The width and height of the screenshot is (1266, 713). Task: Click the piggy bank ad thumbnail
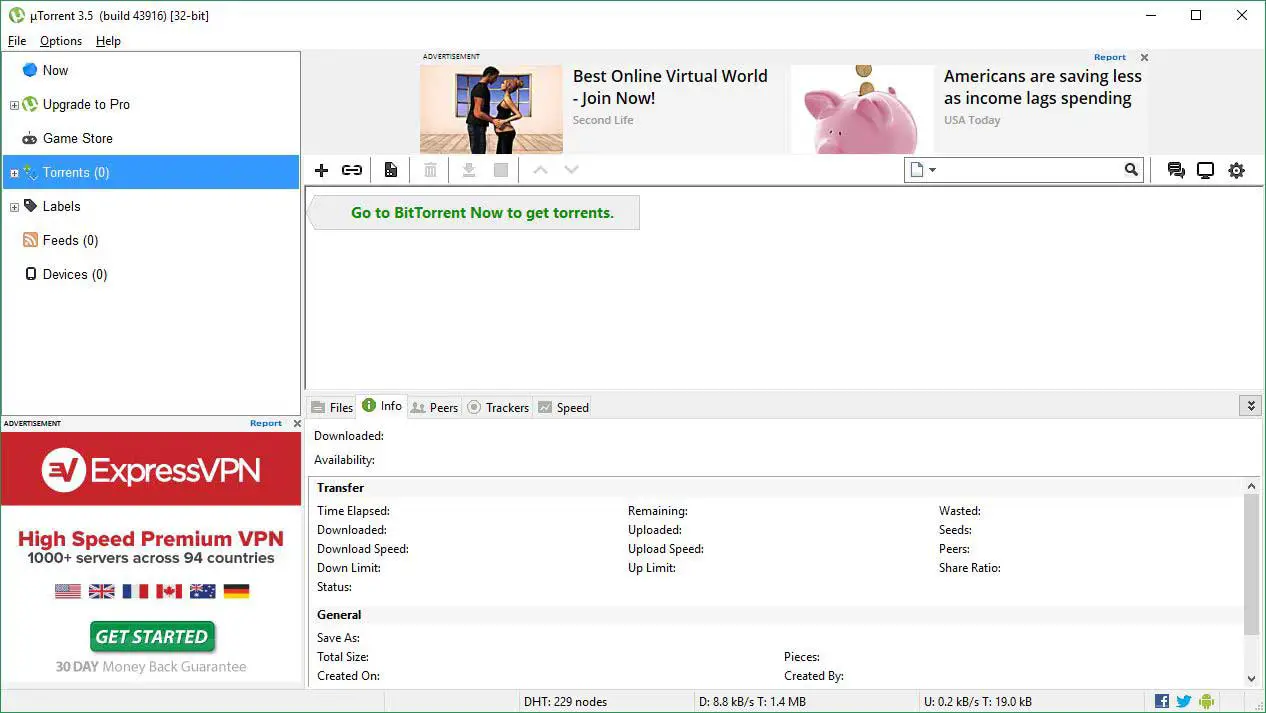pyautogui.click(x=862, y=109)
